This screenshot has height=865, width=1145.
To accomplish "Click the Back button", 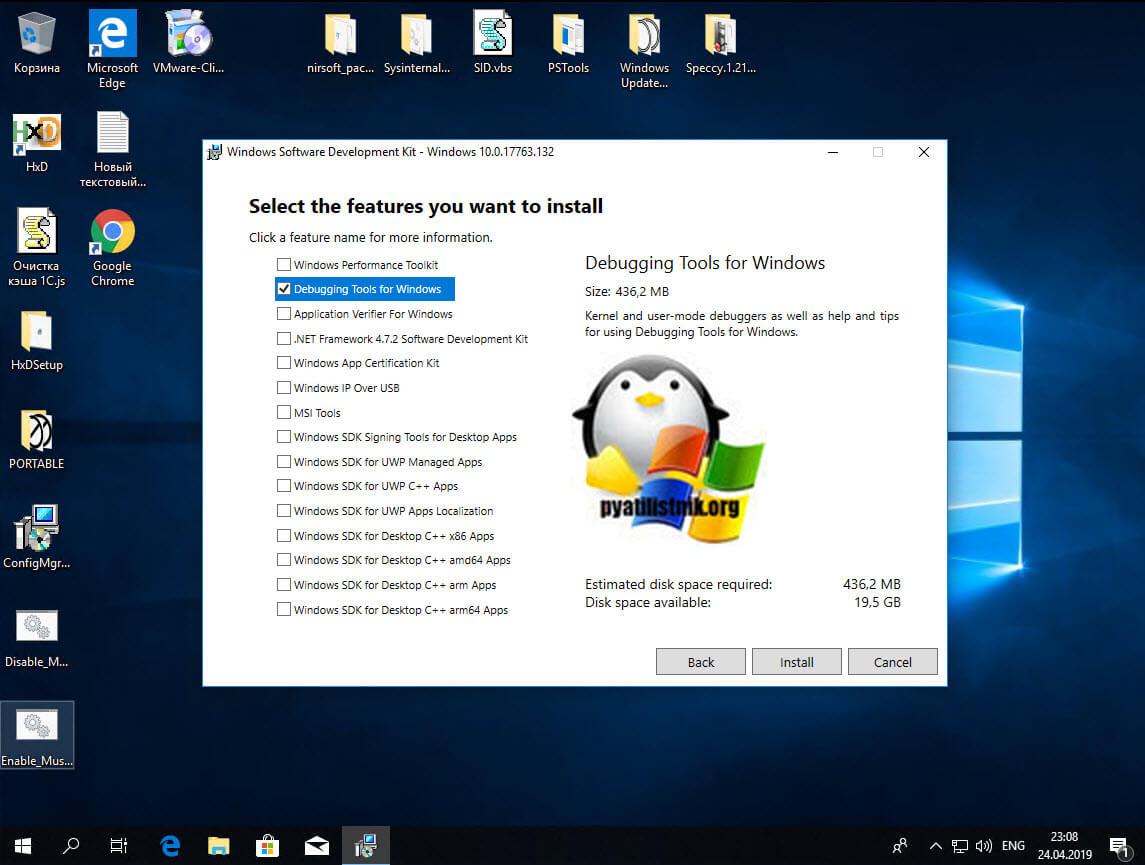I will [700, 662].
